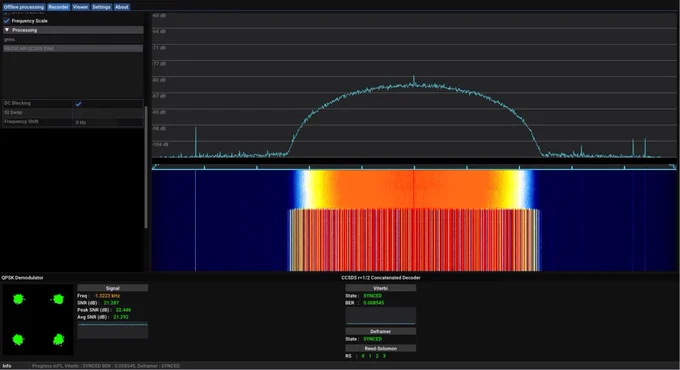Uncheck the DC Blocking option
Screen dimensions: 680x370
[78, 104]
